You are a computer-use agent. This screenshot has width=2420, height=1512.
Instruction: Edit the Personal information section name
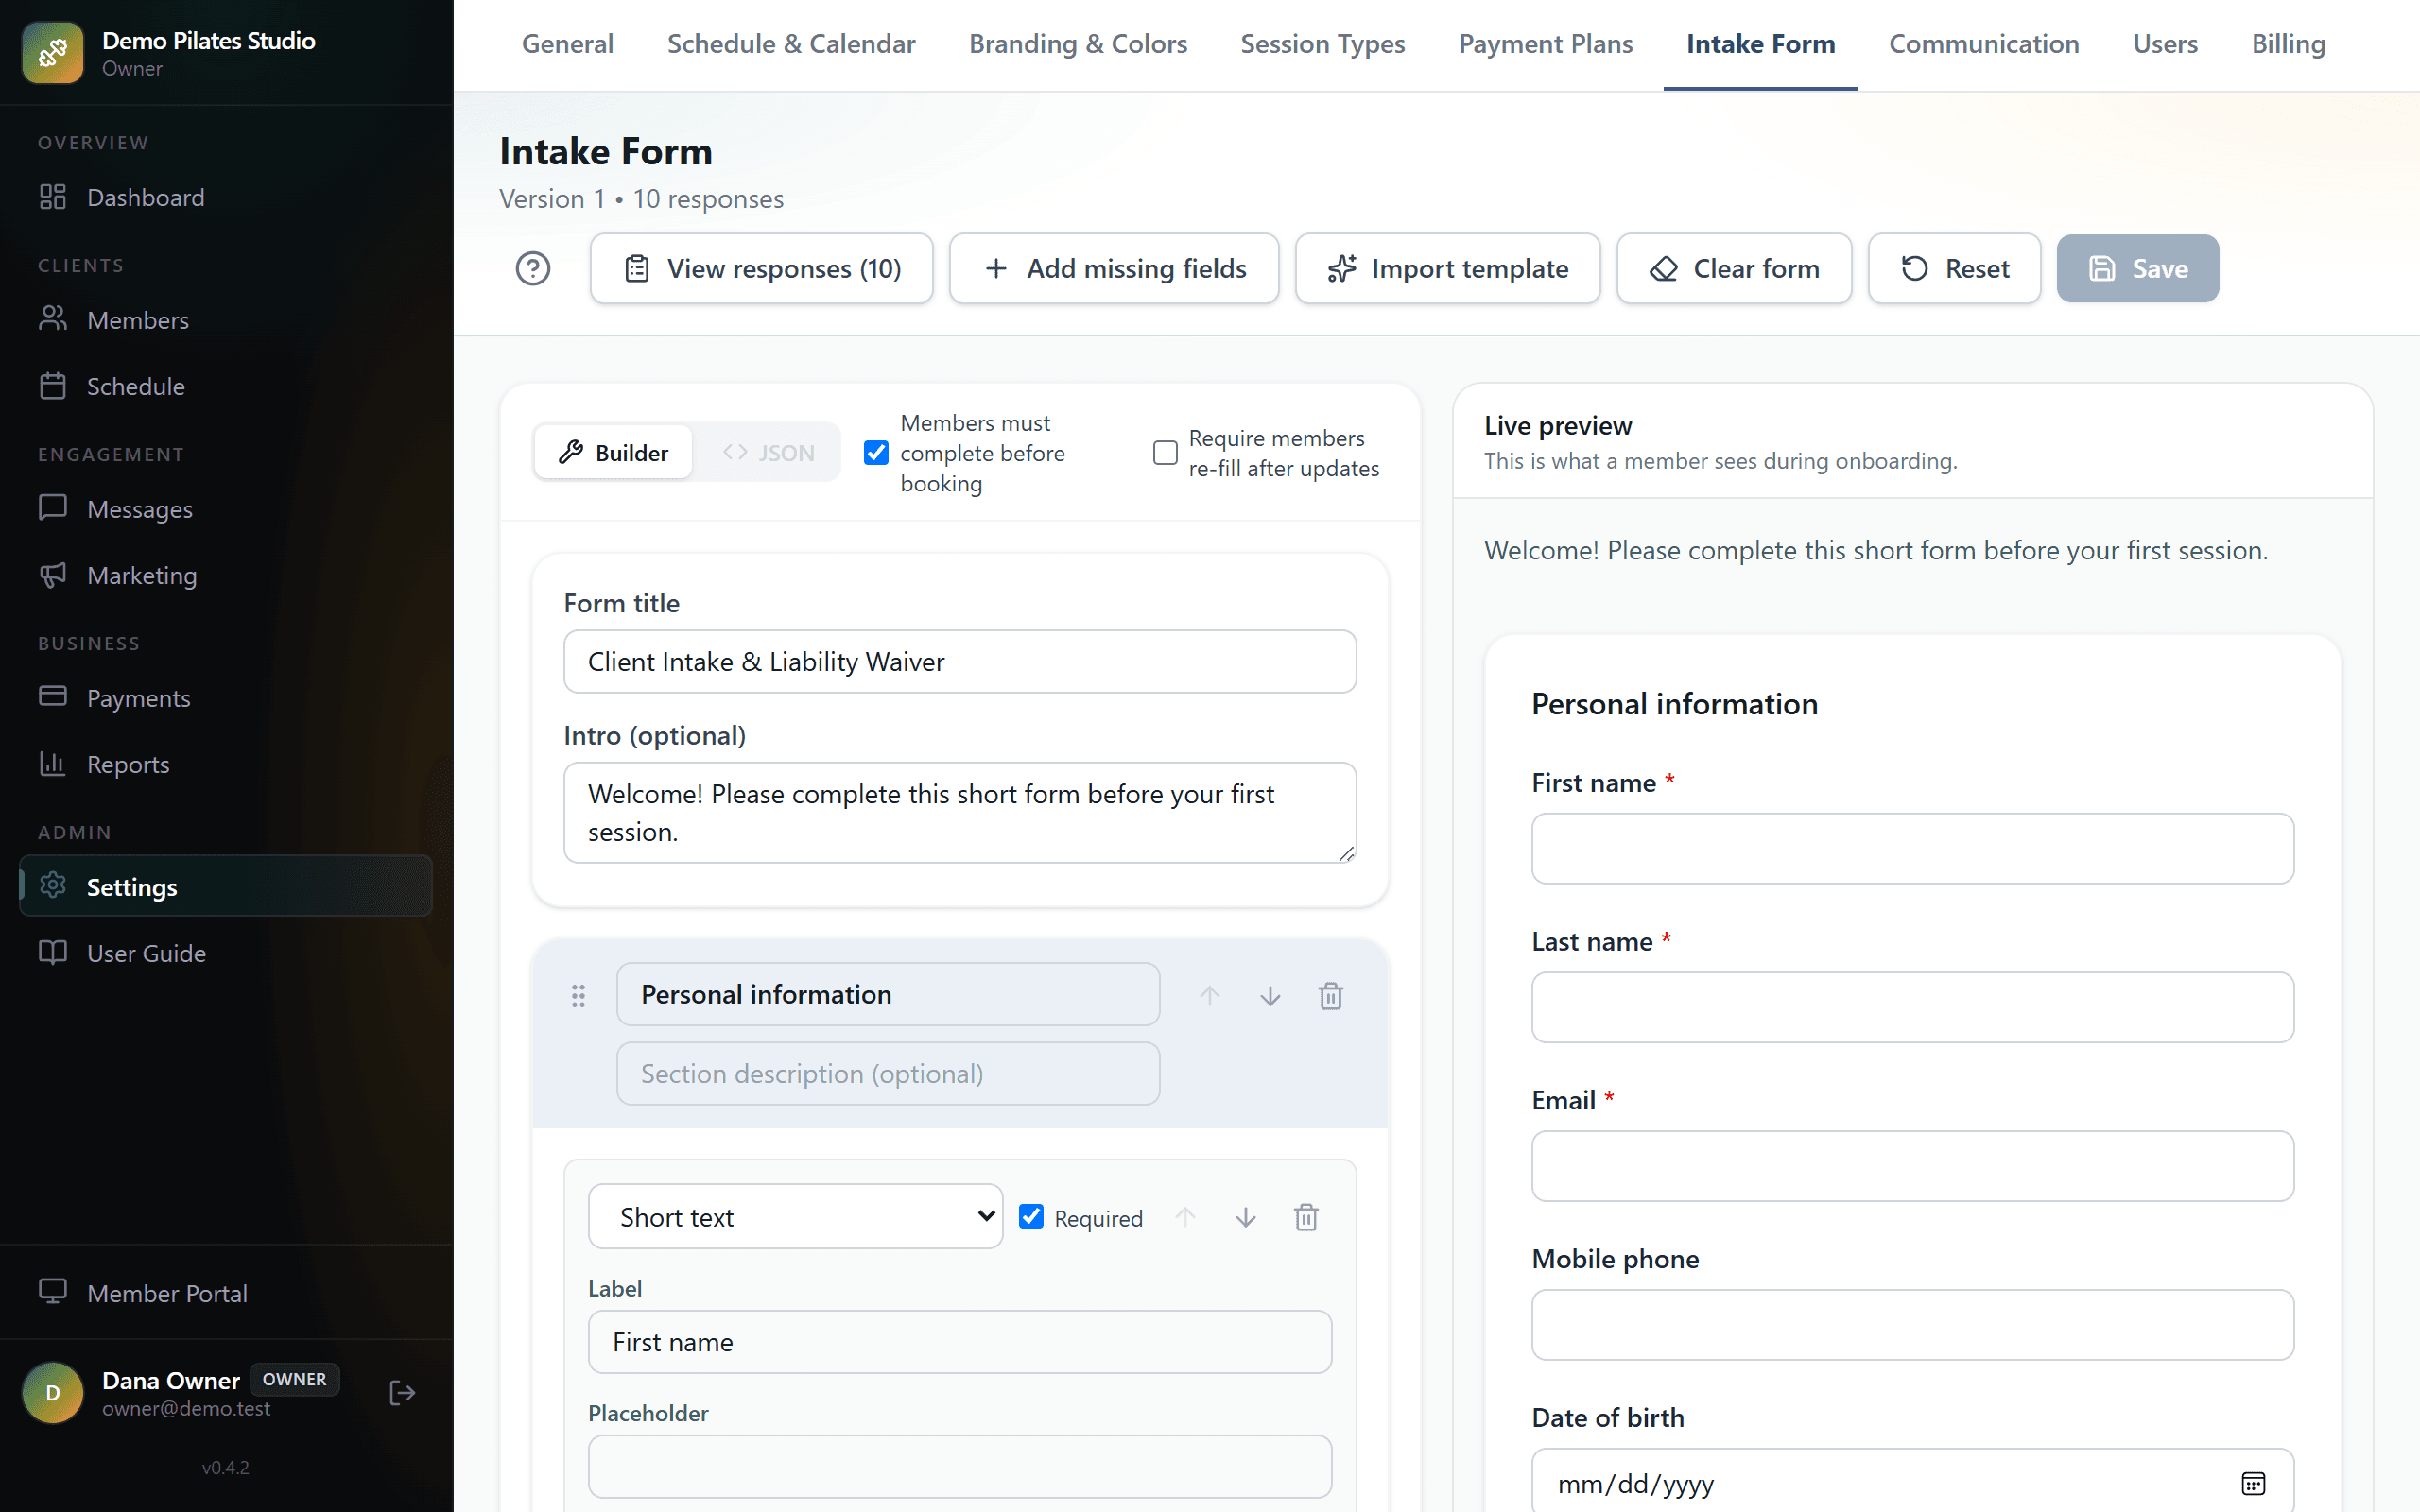(x=888, y=994)
